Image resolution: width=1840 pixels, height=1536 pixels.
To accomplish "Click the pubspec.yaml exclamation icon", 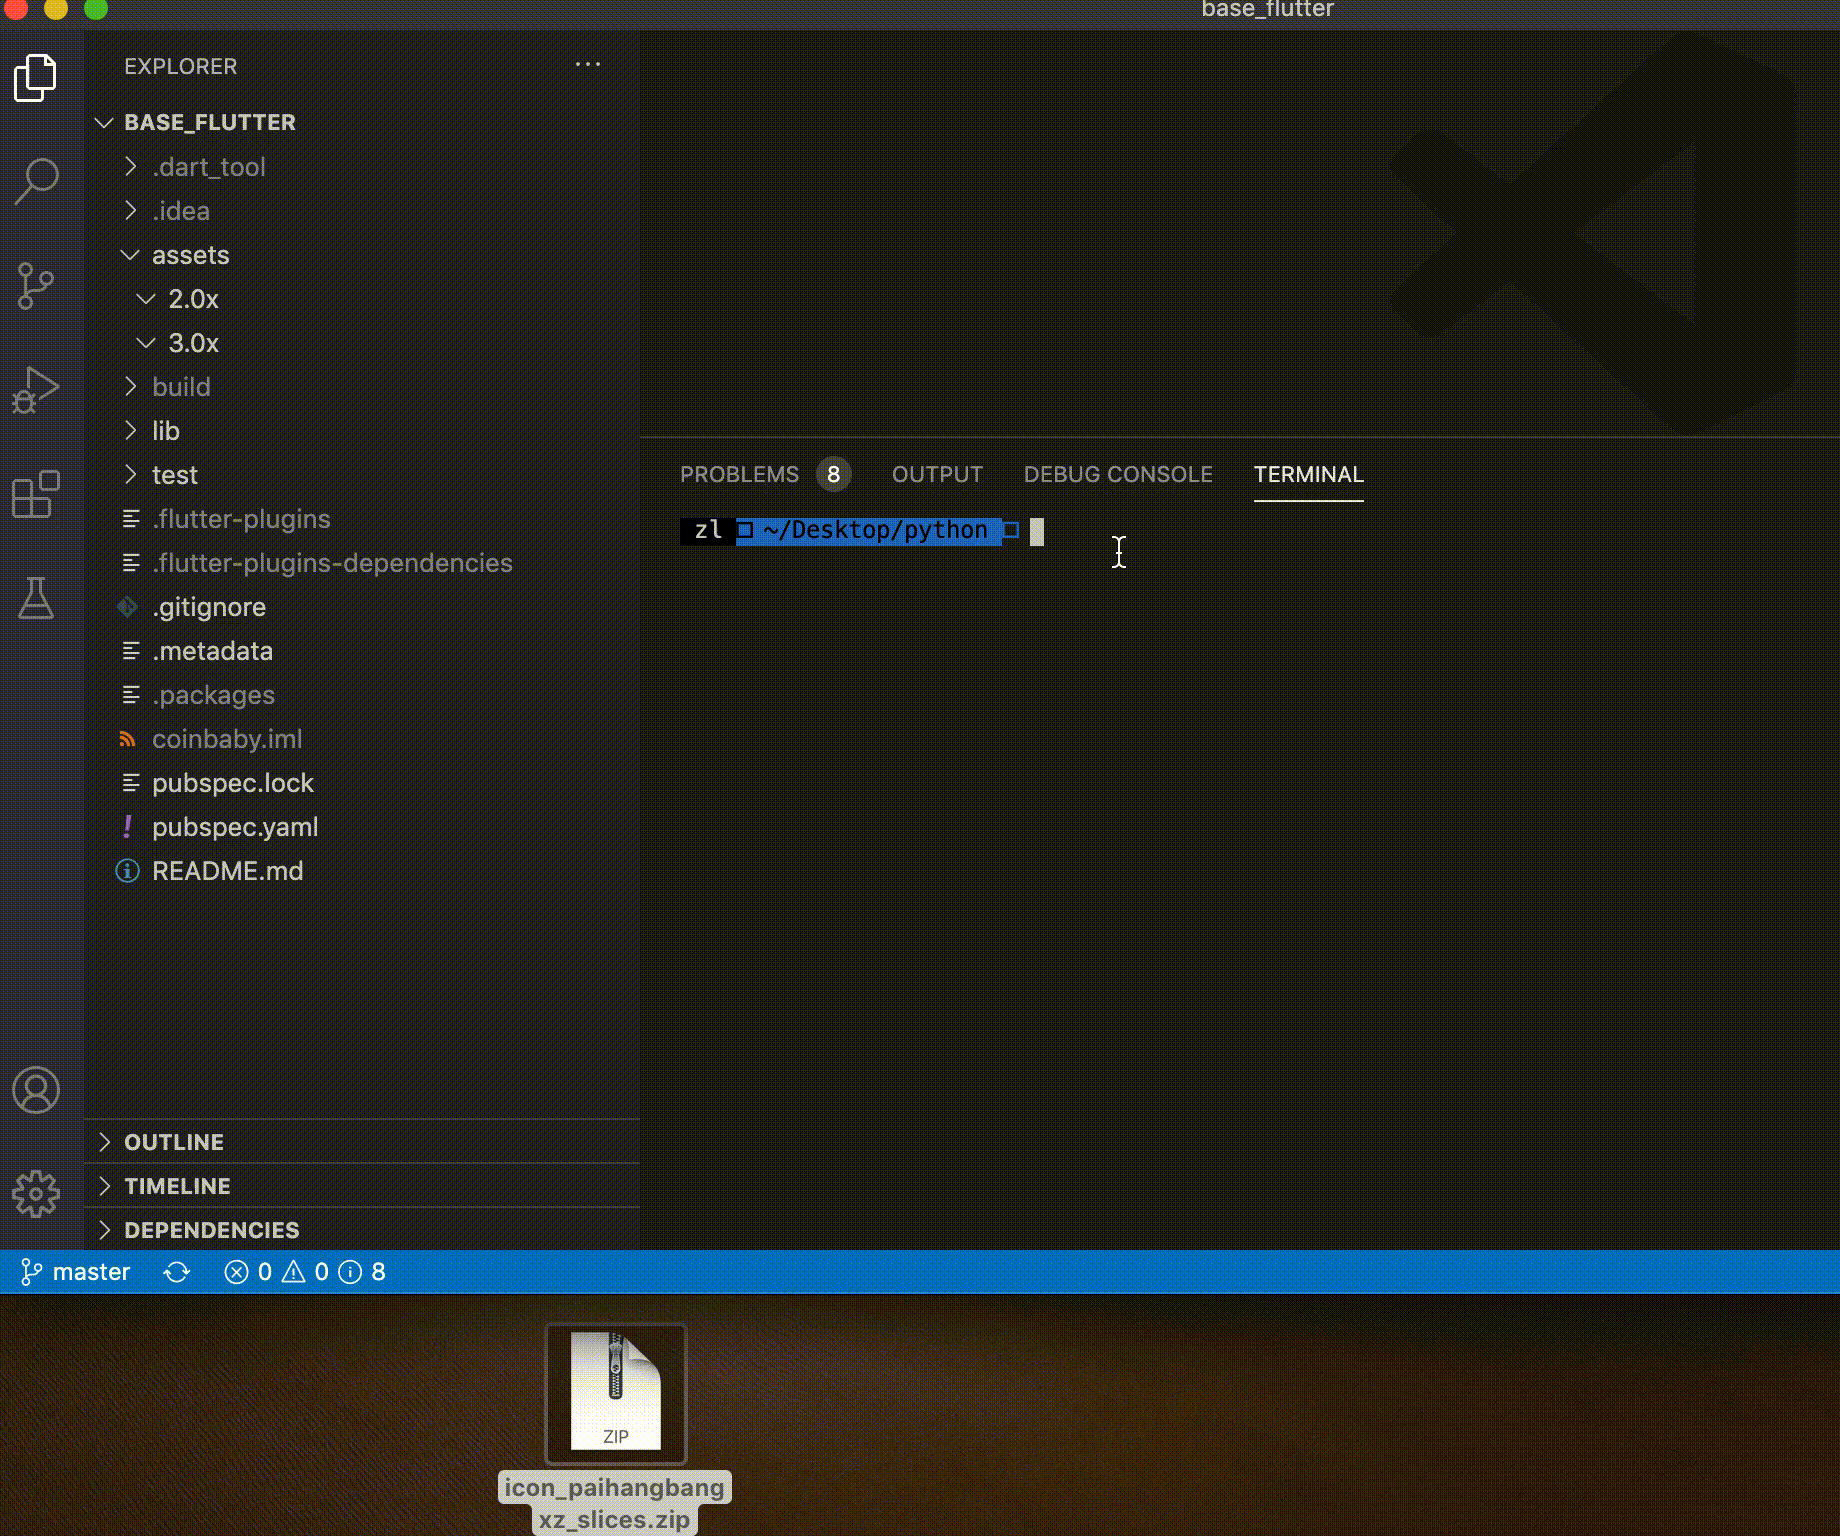I will [127, 827].
